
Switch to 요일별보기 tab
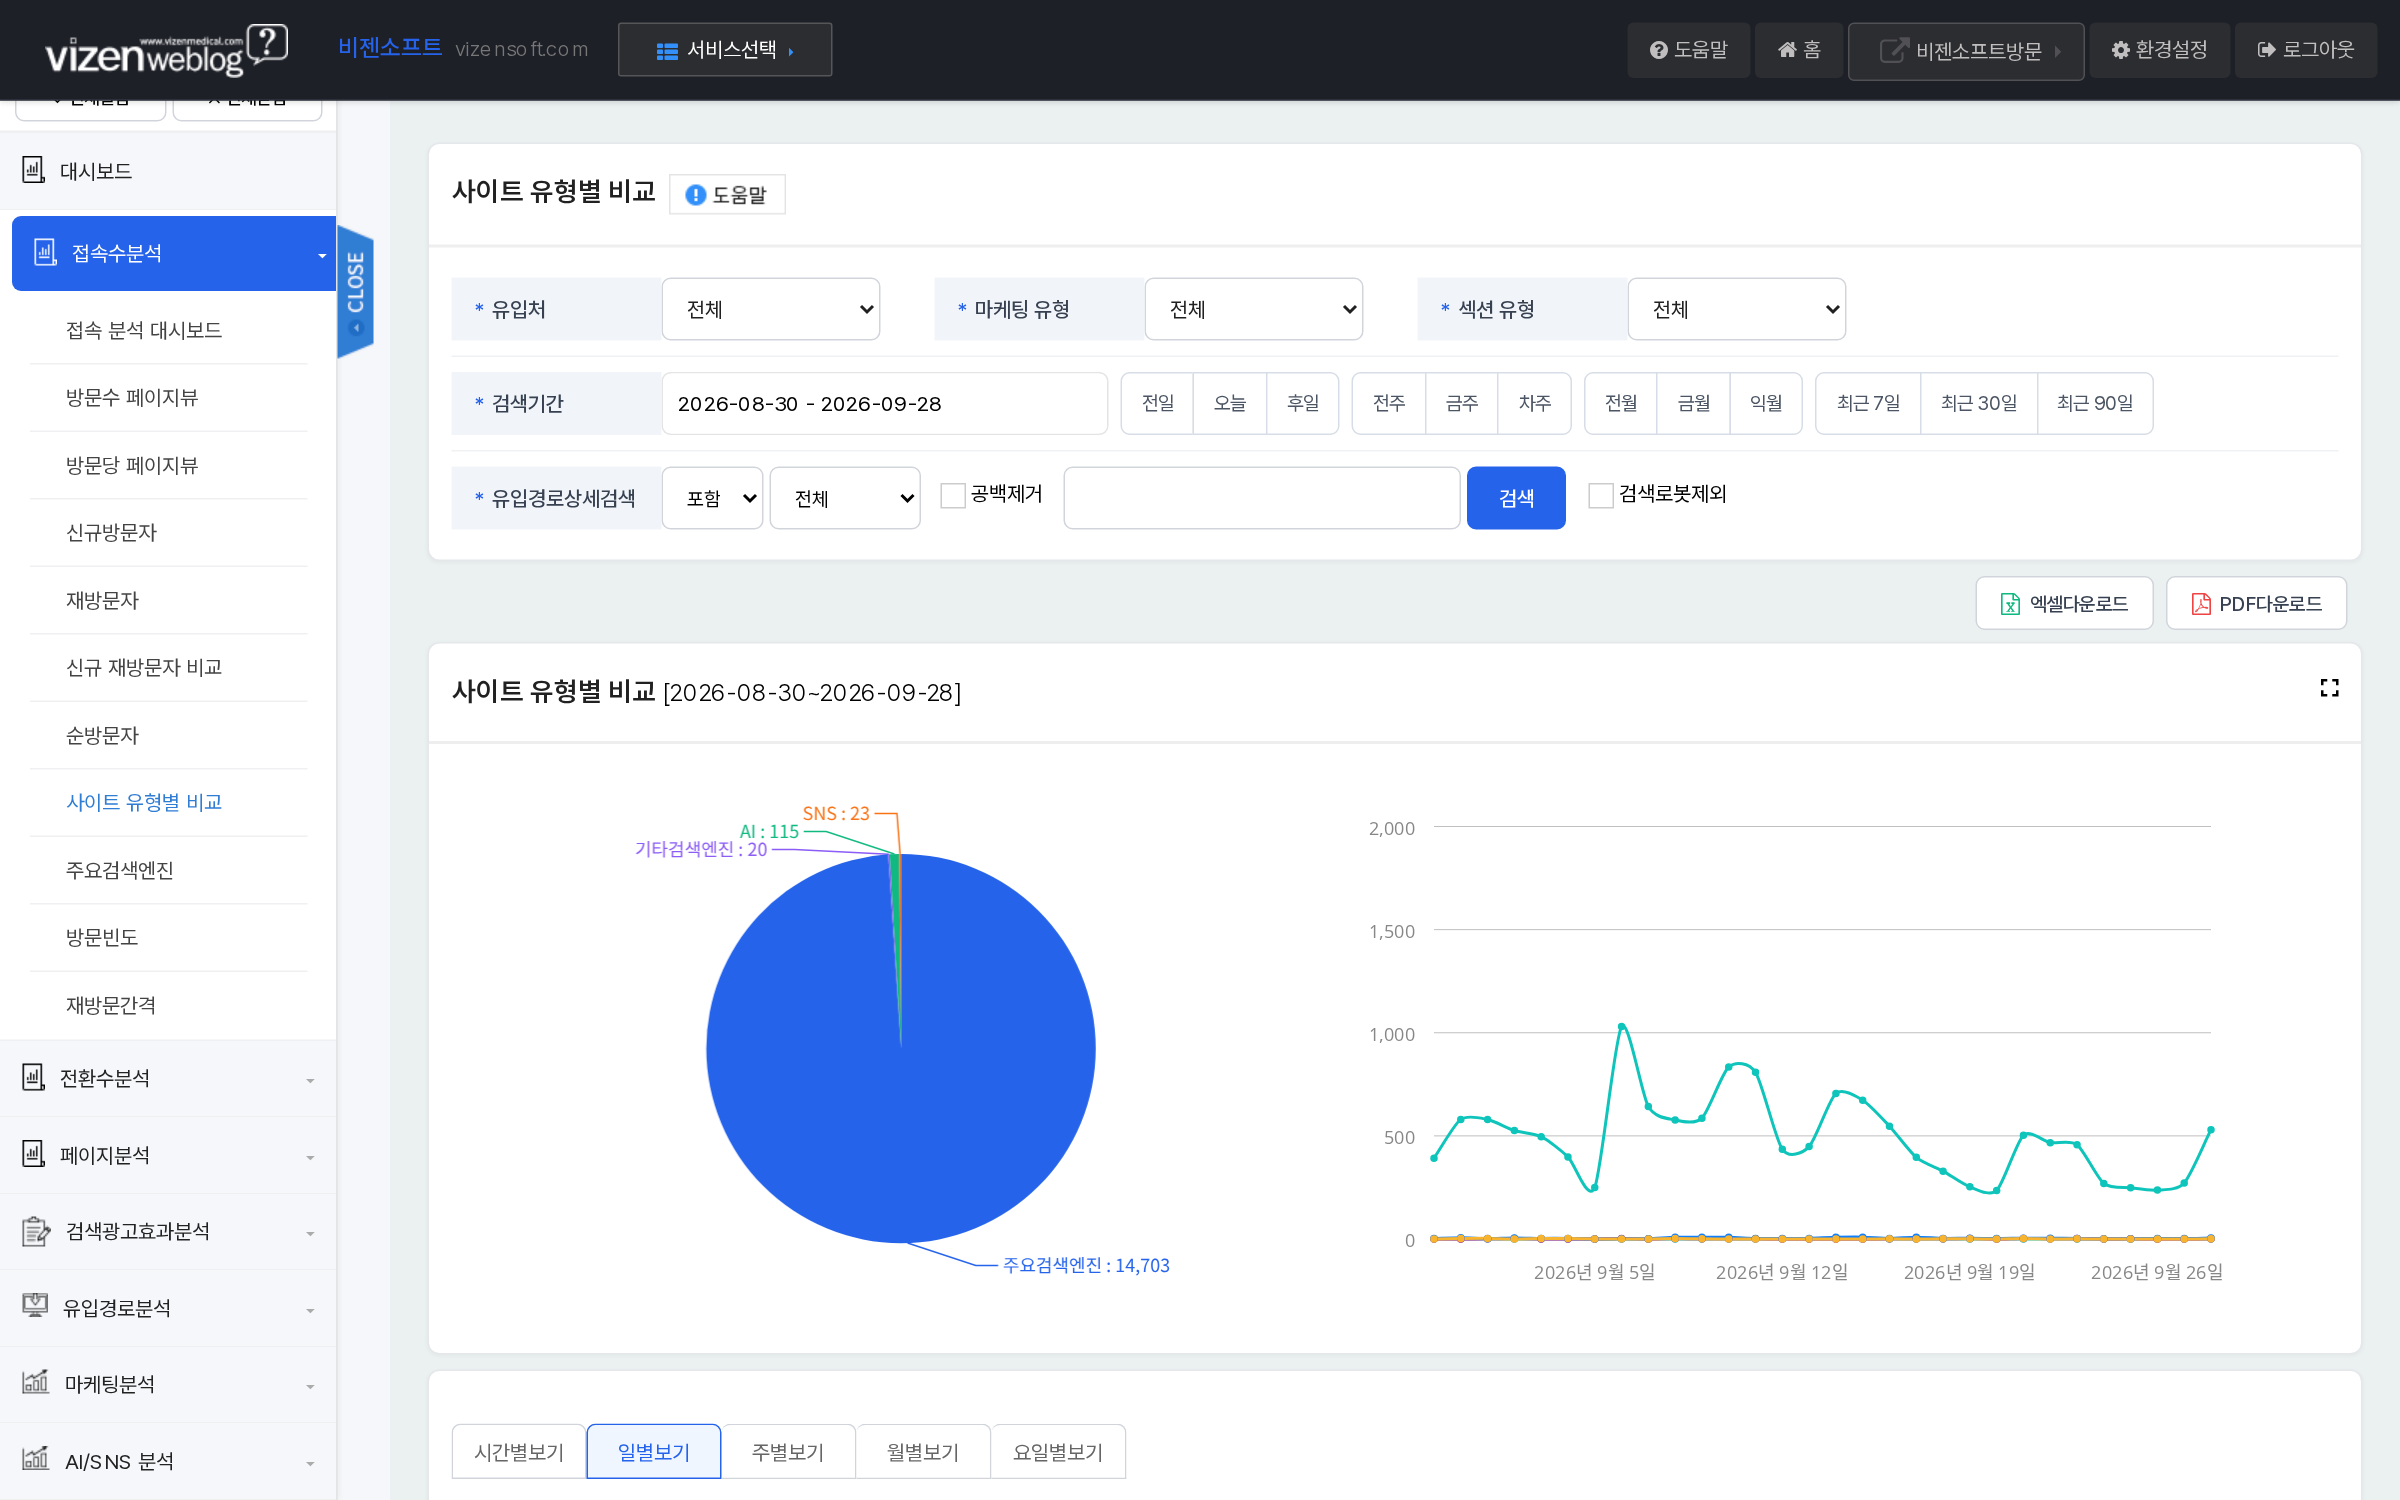point(1058,1451)
